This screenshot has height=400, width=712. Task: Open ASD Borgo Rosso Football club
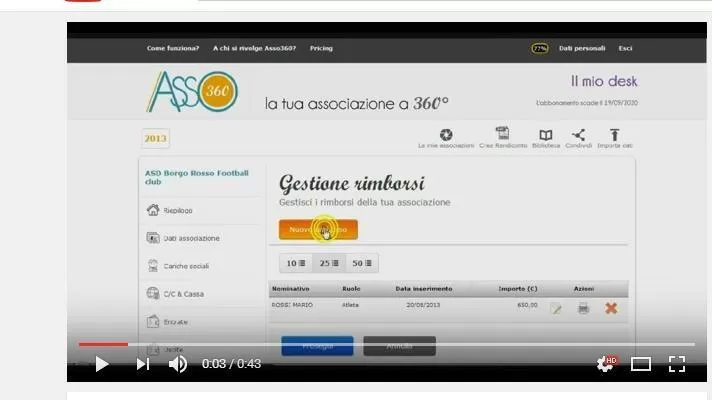click(x=197, y=177)
